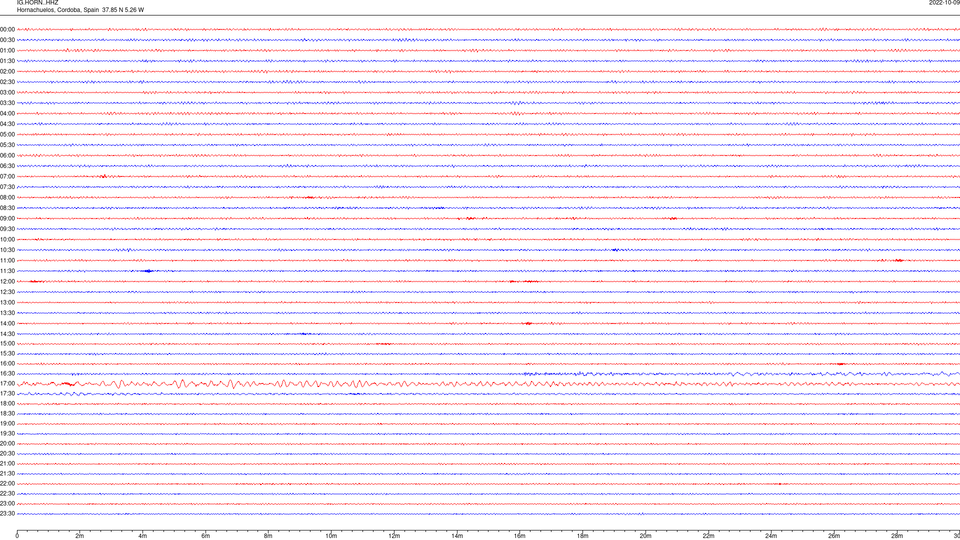
Task: Select the 18:30 row label
Action: tap(7, 414)
